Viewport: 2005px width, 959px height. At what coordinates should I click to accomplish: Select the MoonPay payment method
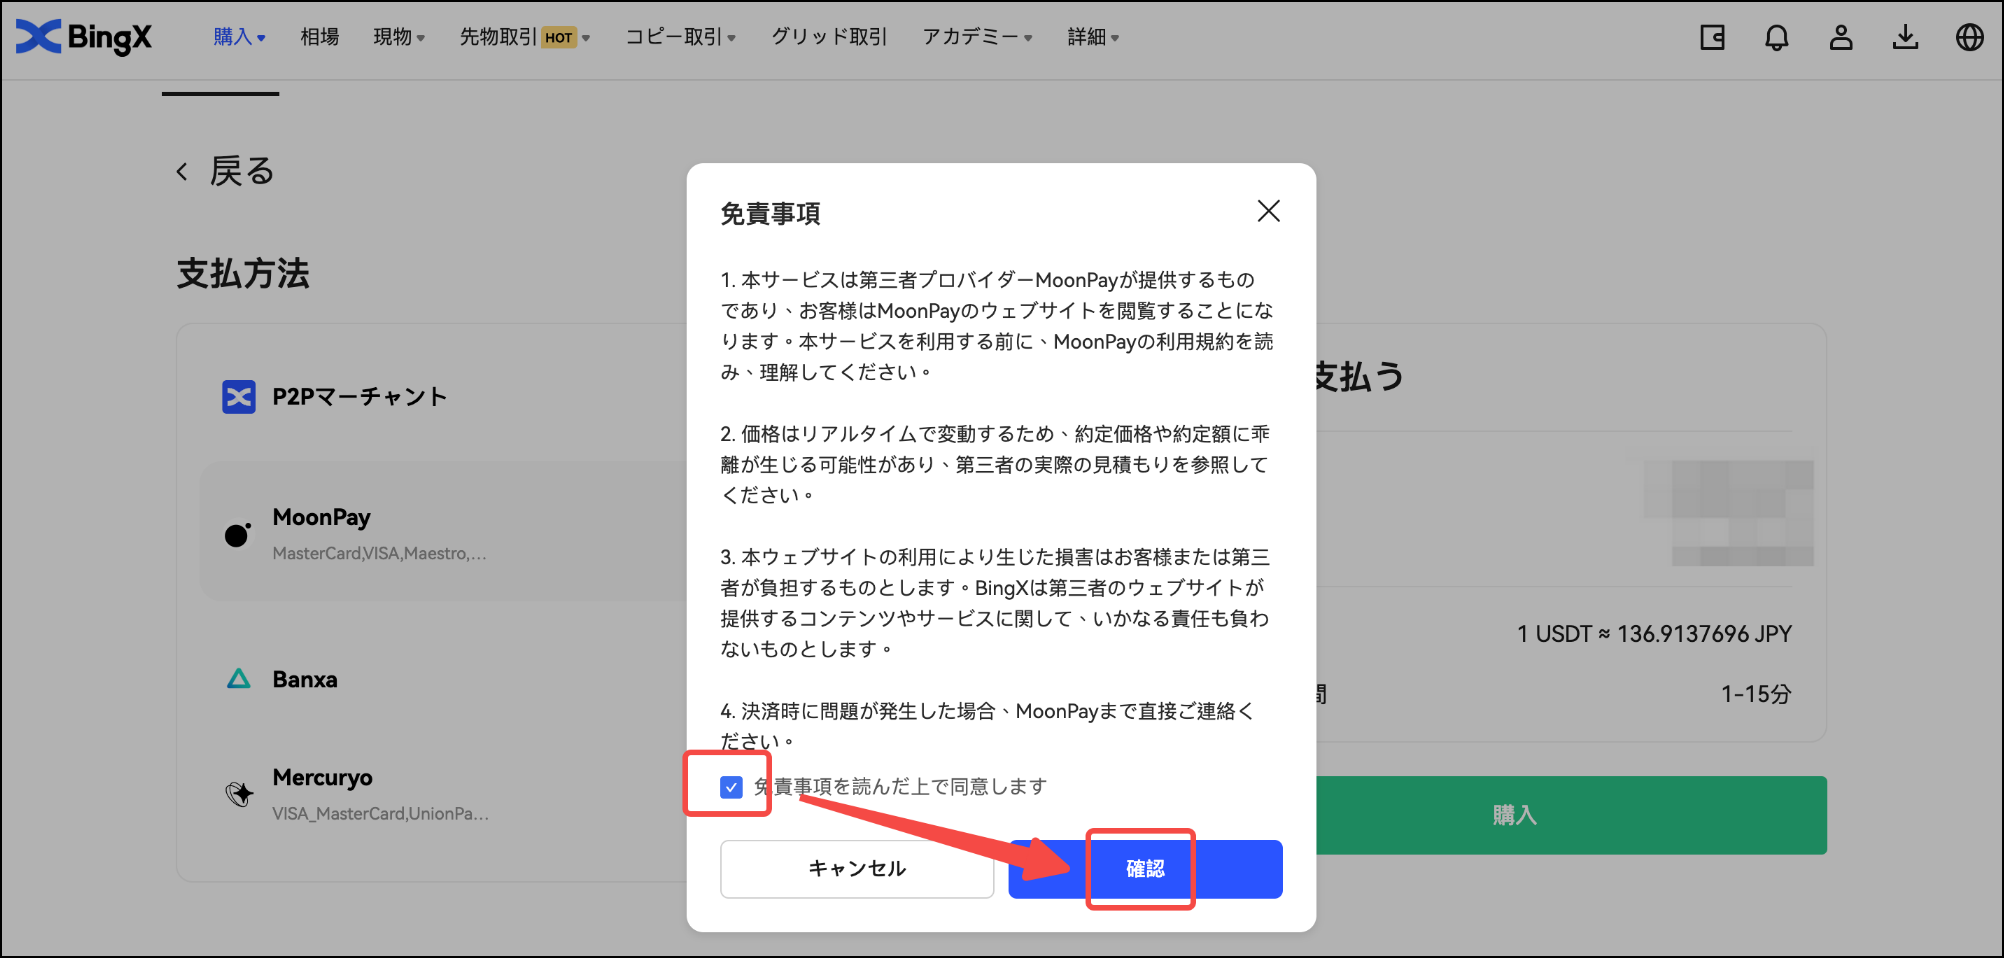pos(445,531)
